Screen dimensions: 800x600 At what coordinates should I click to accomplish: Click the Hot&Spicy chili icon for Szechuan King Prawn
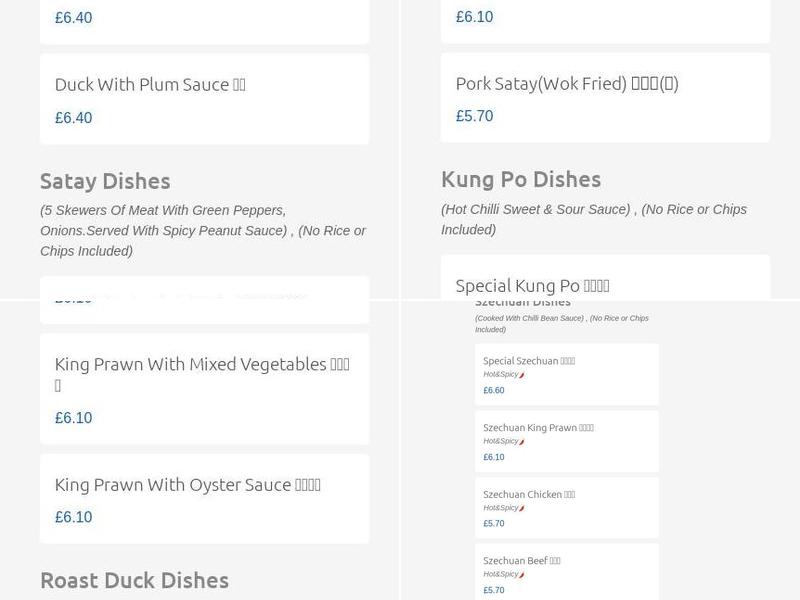point(522,441)
